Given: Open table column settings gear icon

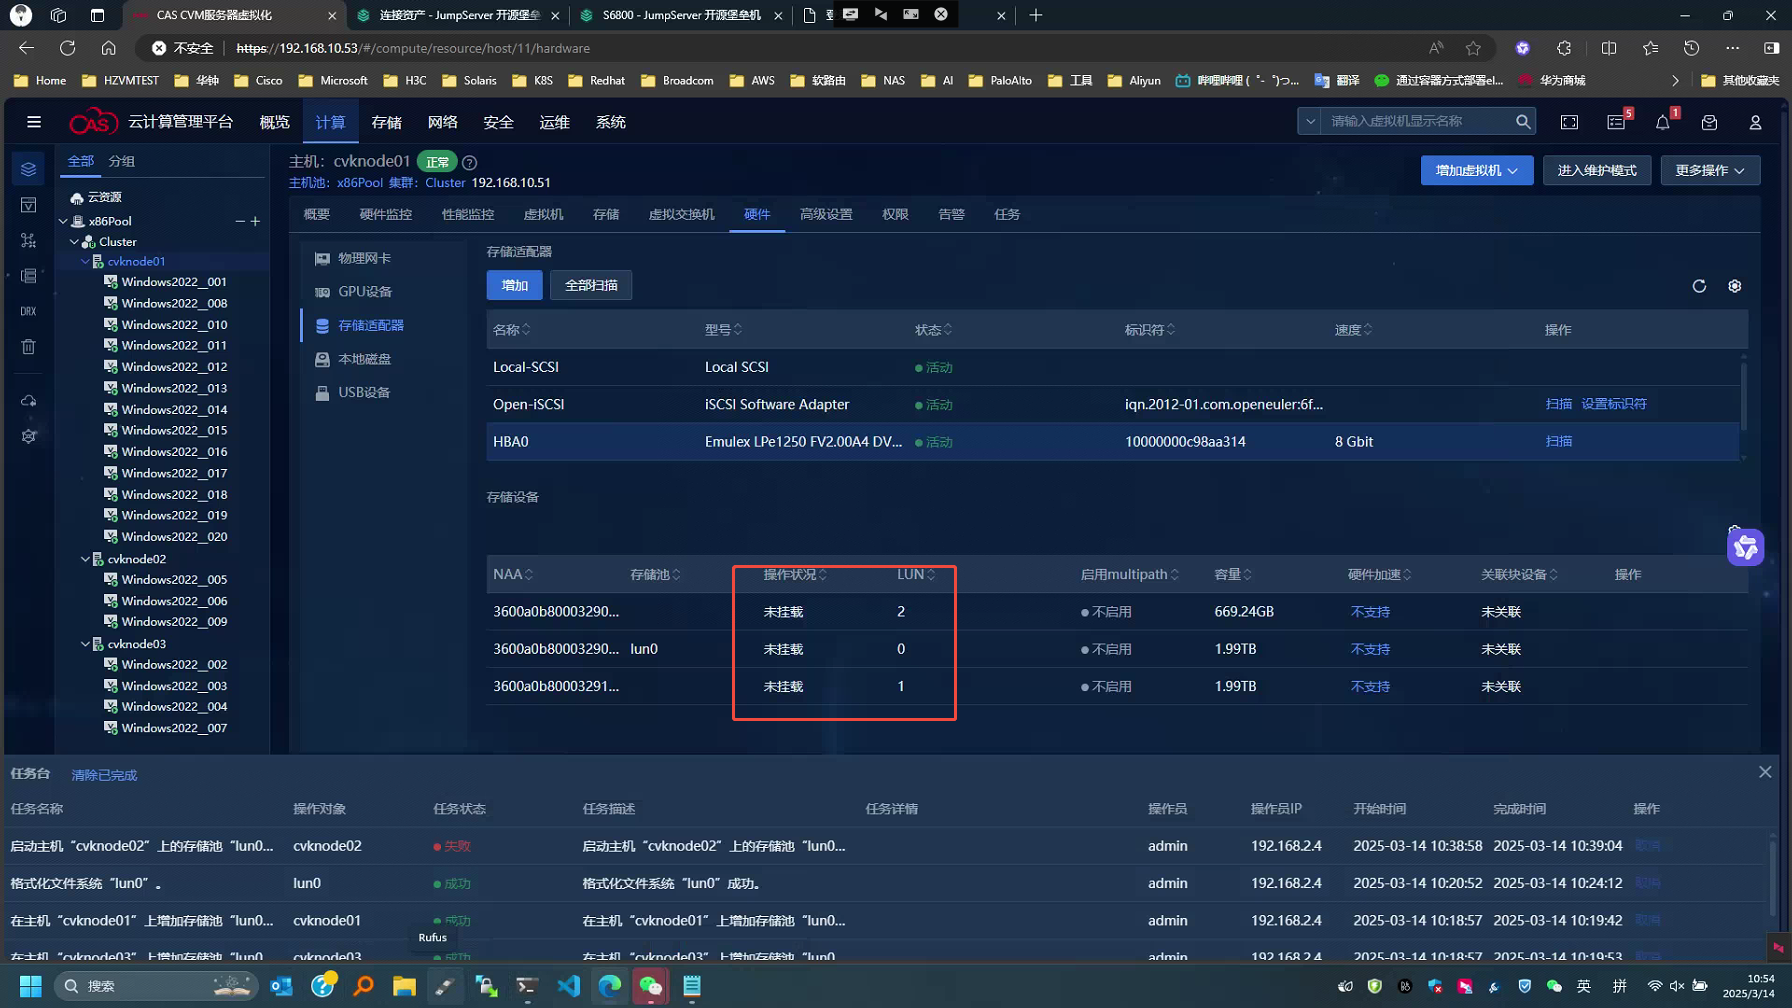Looking at the screenshot, I should pos(1734,286).
